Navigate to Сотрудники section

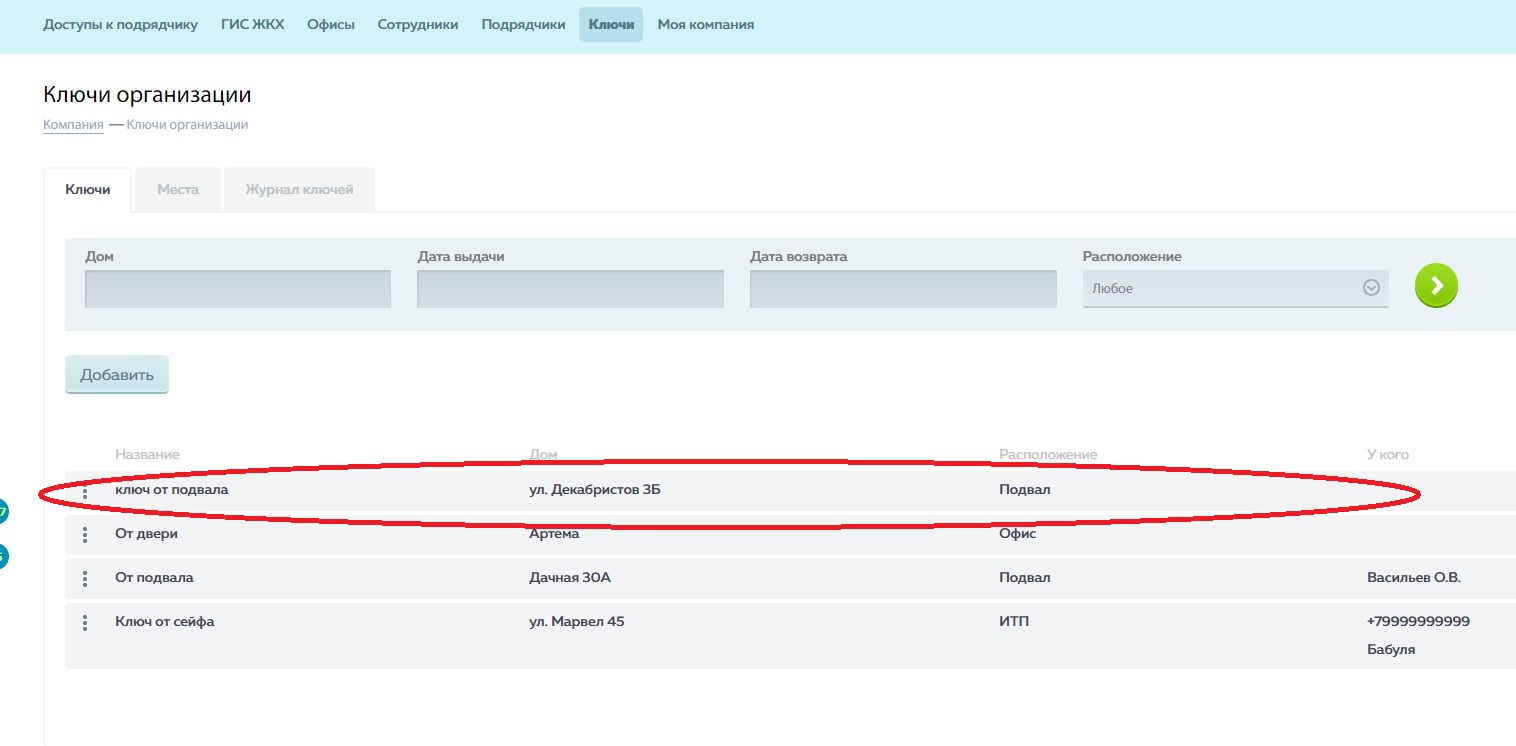pos(418,25)
